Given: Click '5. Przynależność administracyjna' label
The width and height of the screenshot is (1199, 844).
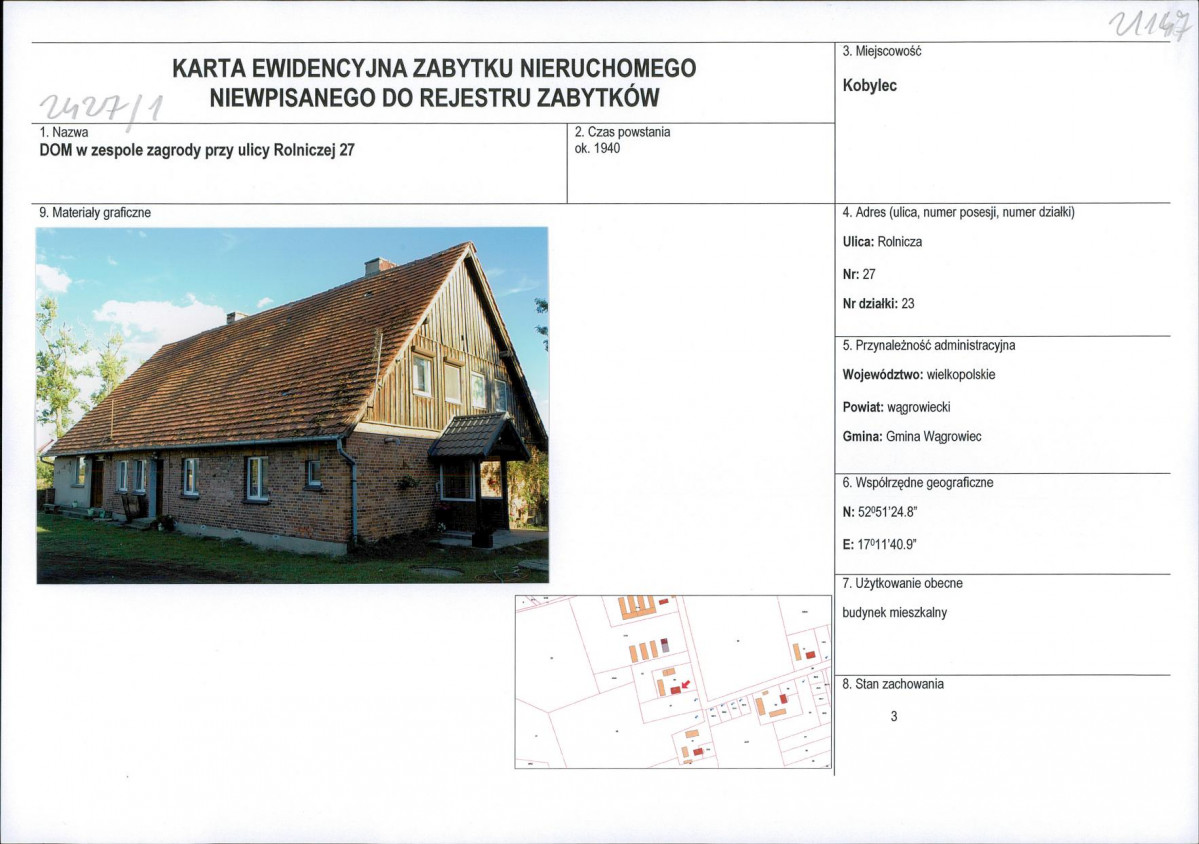Looking at the screenshot, I should [x=929, y=345].
